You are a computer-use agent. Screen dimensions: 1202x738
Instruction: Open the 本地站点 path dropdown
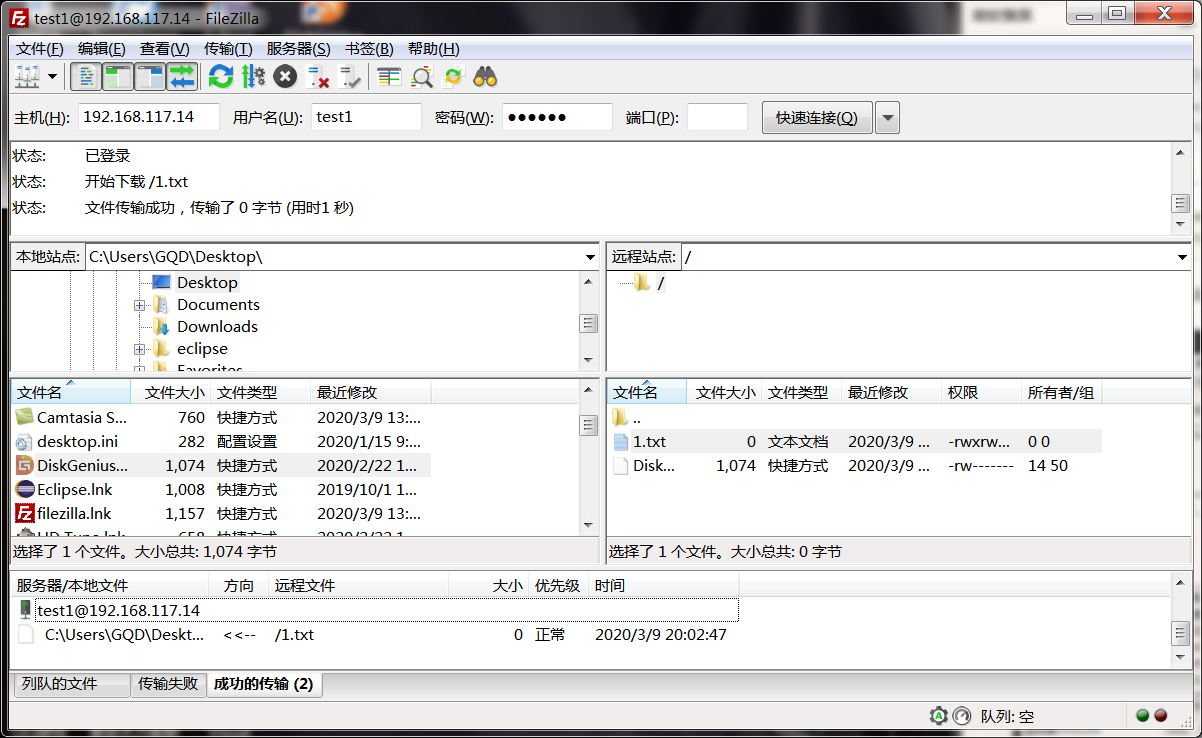point(590,257)
